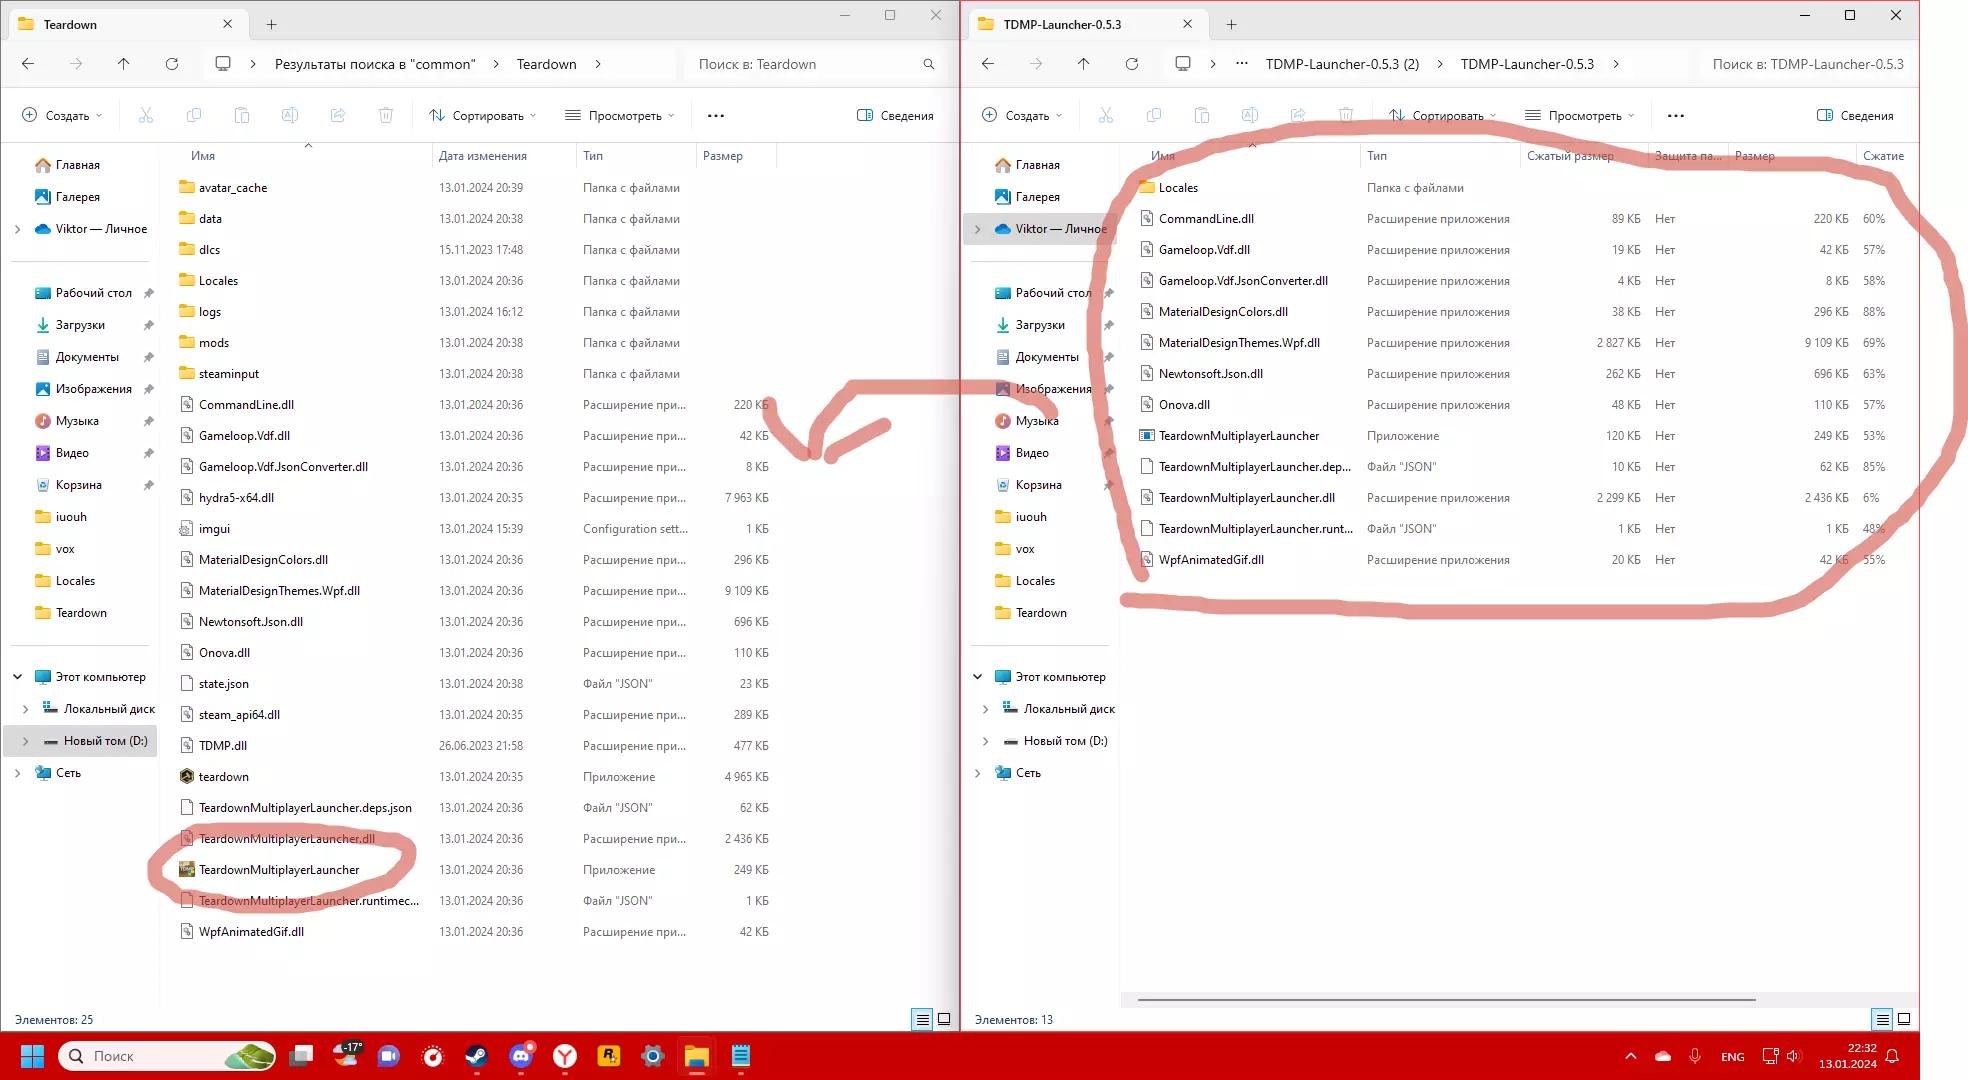1968x1080 pixels.
Task: Click Создать button in right window
Action: tap(1022, 116)
